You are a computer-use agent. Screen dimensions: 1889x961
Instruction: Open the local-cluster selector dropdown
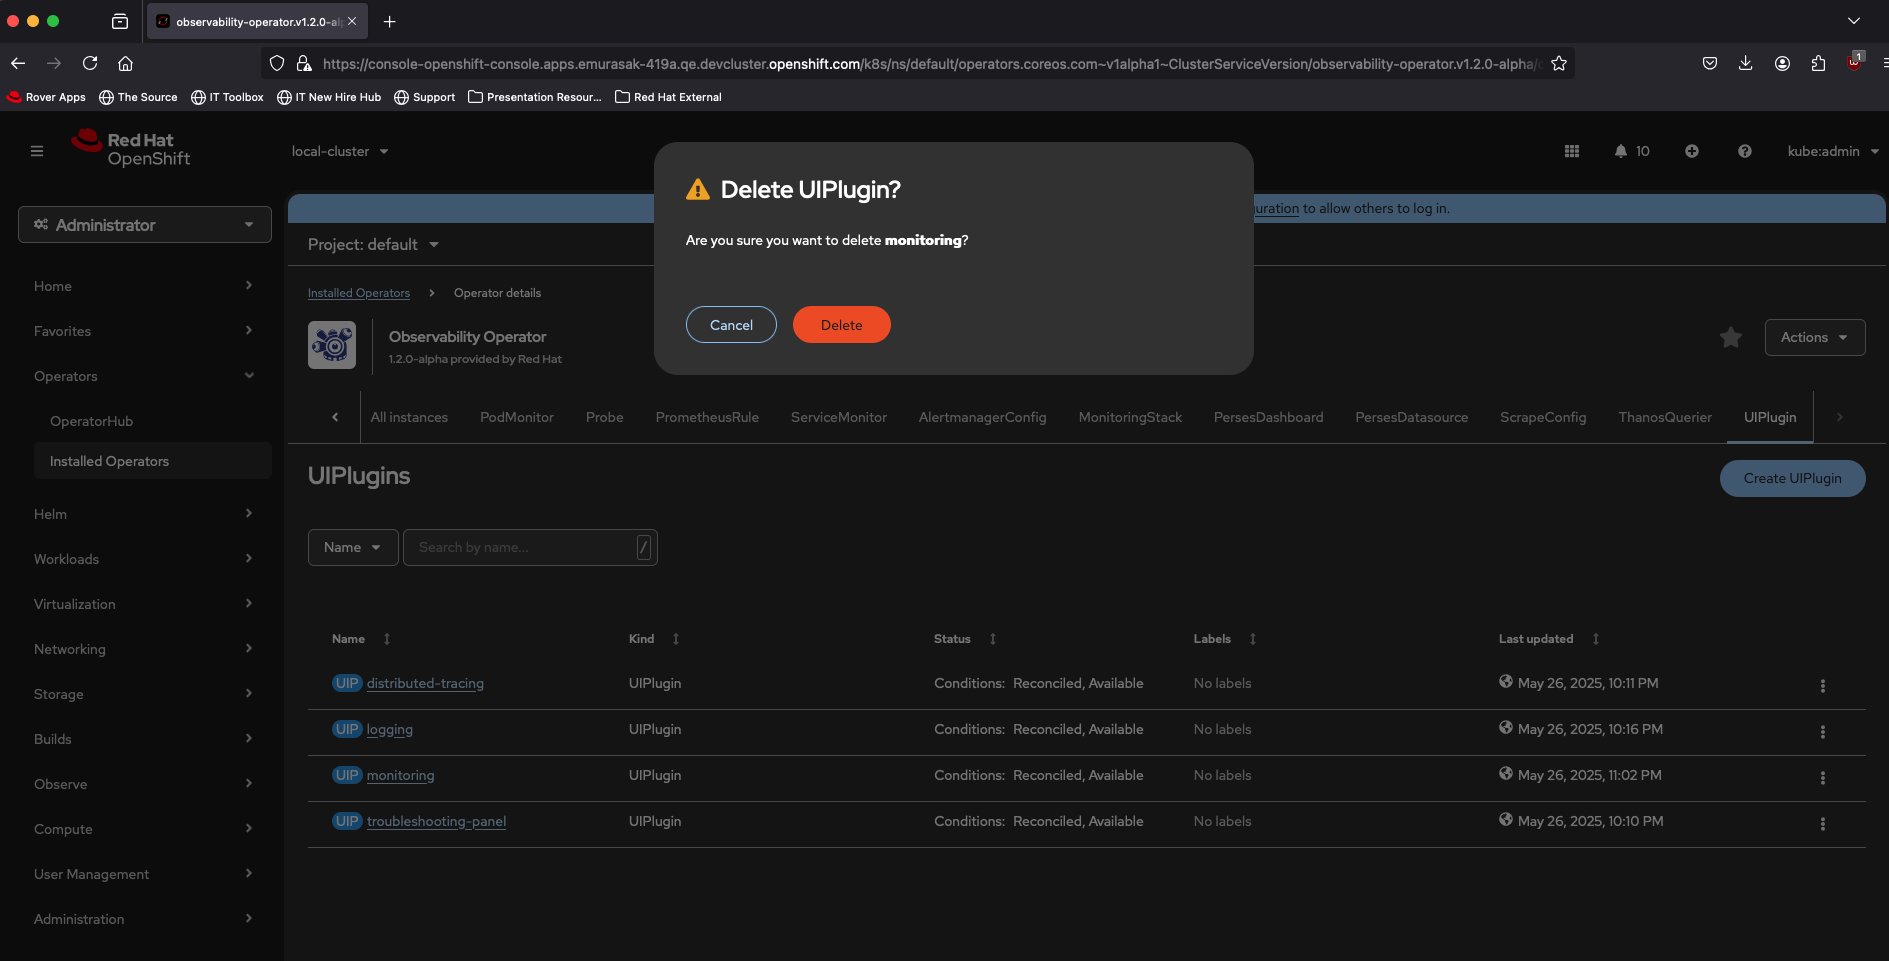[340, 151]
